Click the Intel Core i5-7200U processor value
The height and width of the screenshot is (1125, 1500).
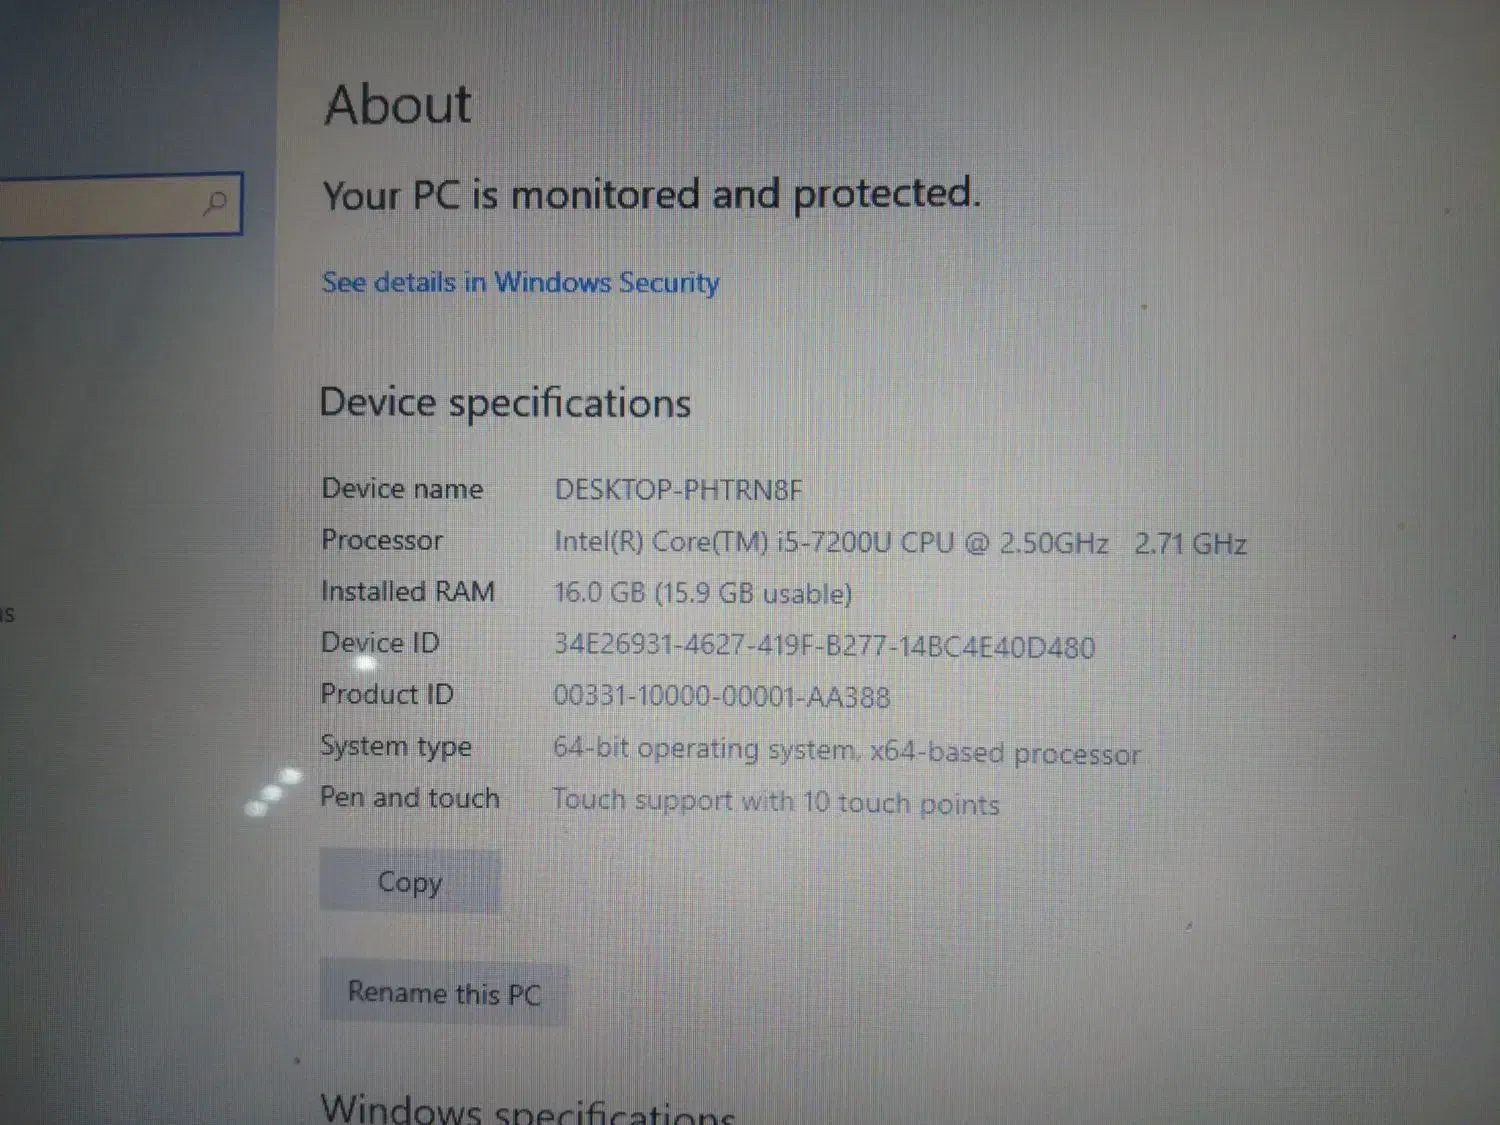[900, 543]
